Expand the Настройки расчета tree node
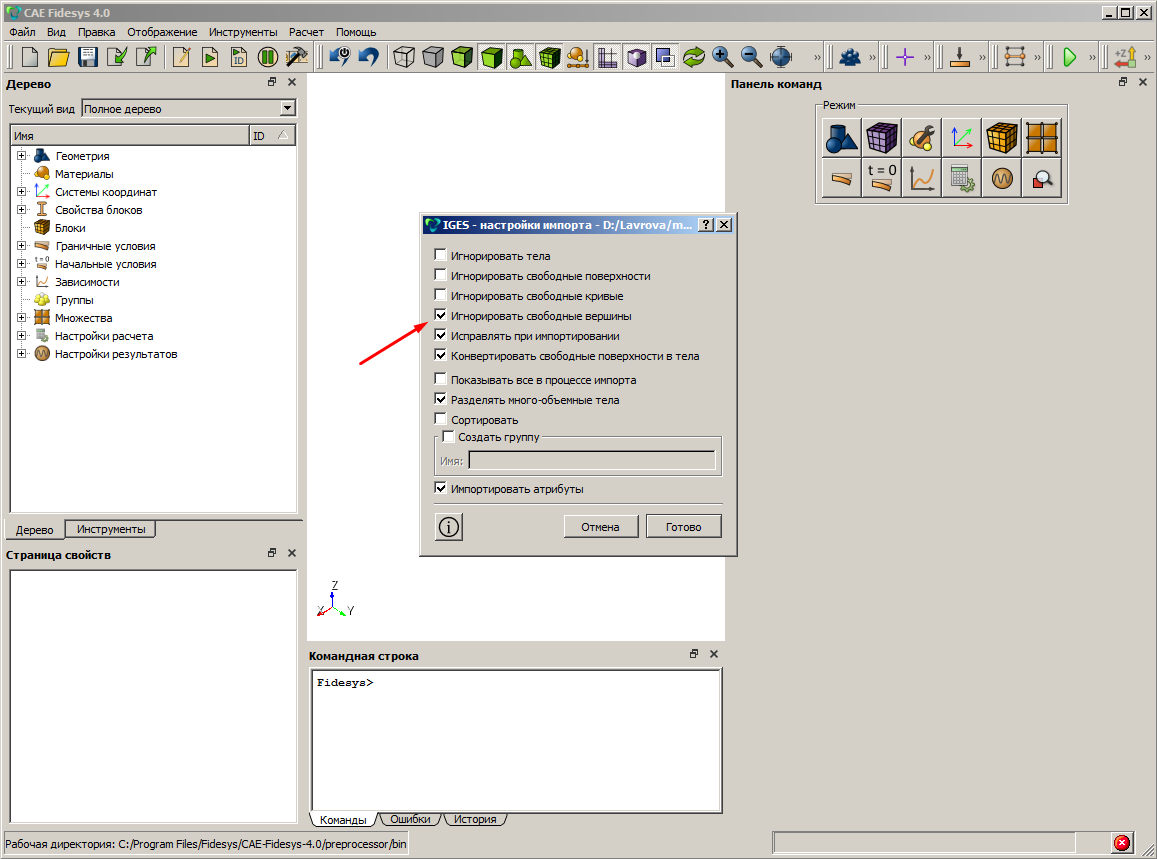1157x859 pixels. coord(21,336)
